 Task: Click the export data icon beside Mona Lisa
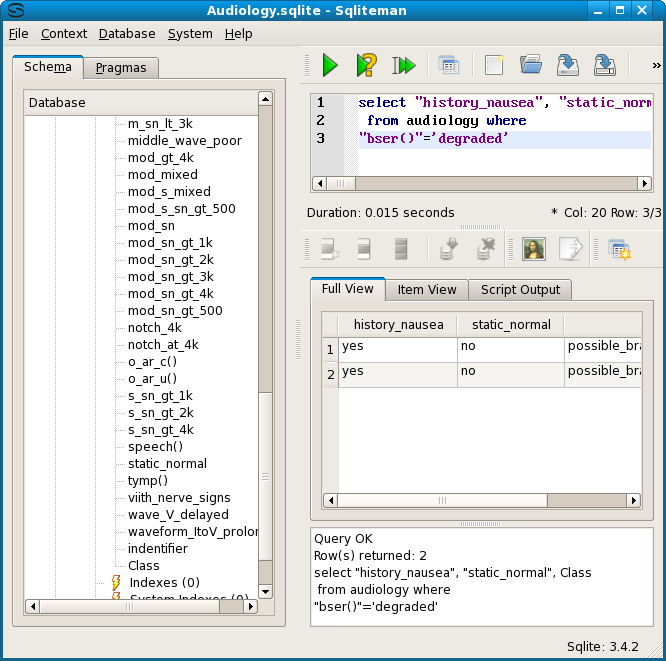coord(570,249)
